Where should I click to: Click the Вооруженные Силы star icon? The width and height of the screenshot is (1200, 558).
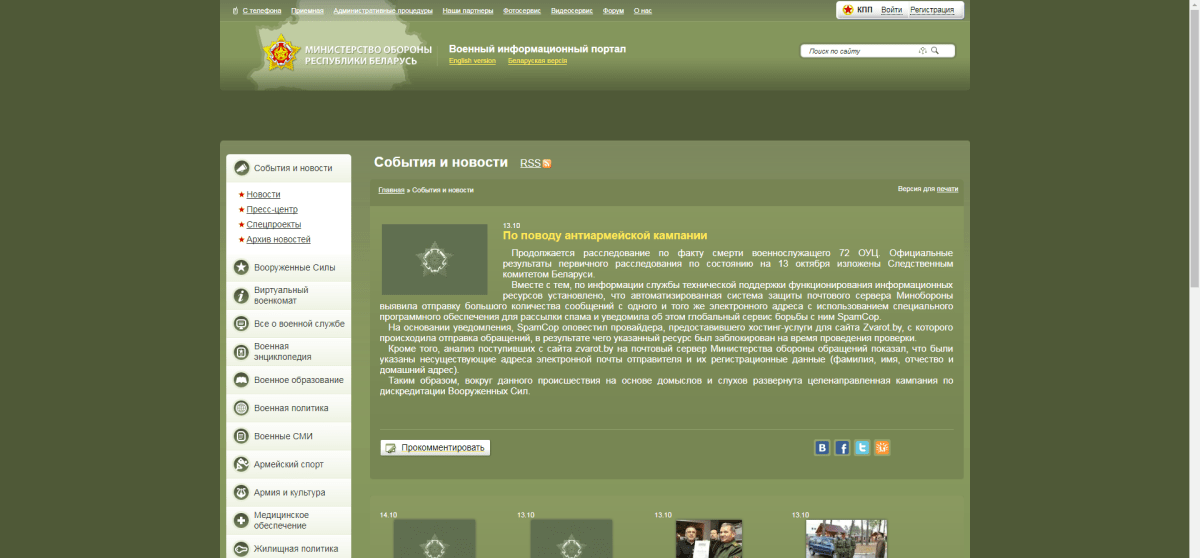tap(241, 268)
